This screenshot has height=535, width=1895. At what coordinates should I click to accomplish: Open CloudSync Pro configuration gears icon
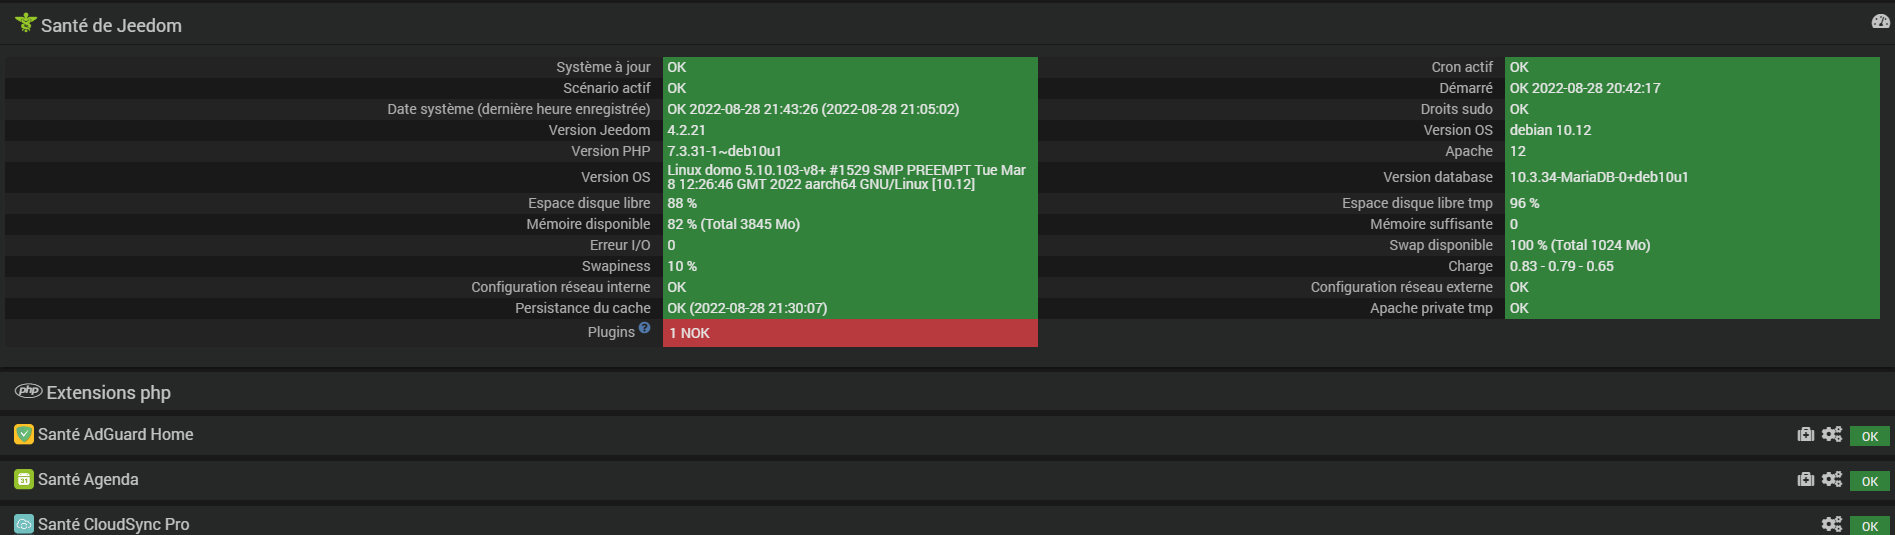tap(1831, 524)
